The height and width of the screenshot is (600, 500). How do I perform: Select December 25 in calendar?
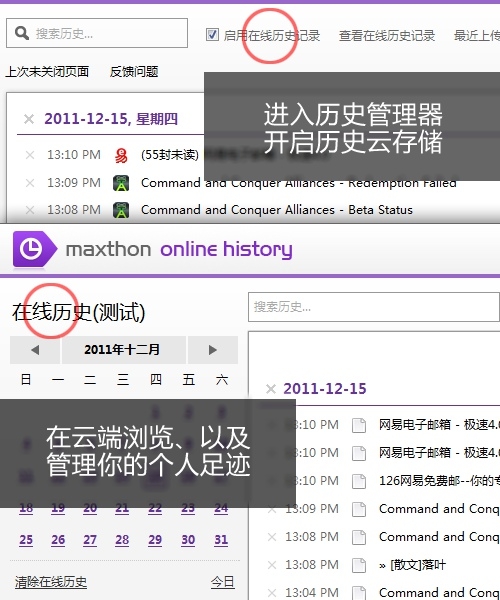(26, 540)
